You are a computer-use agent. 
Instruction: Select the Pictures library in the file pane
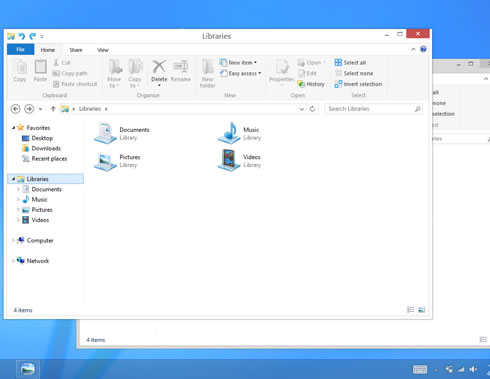117,161
